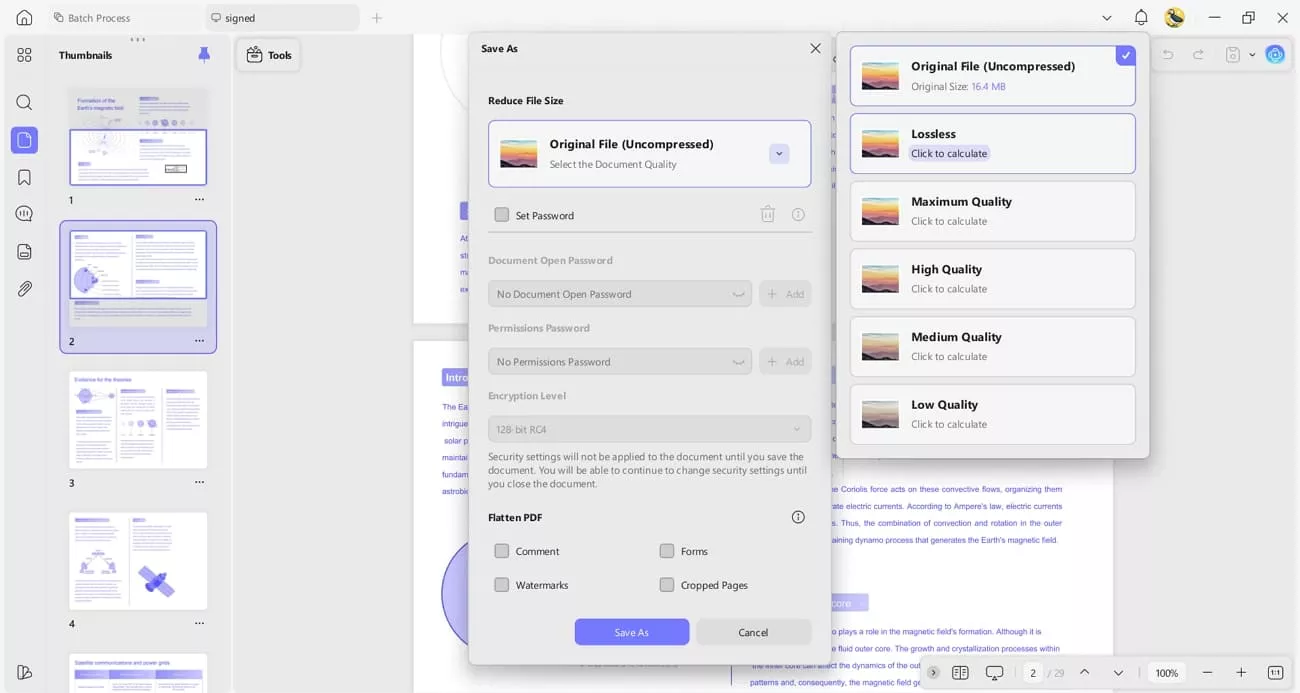Open the Attachments panel with the paperclip icon
Image resolution: width=1300 pixels, height=693 pixels.
click(24, 288)
